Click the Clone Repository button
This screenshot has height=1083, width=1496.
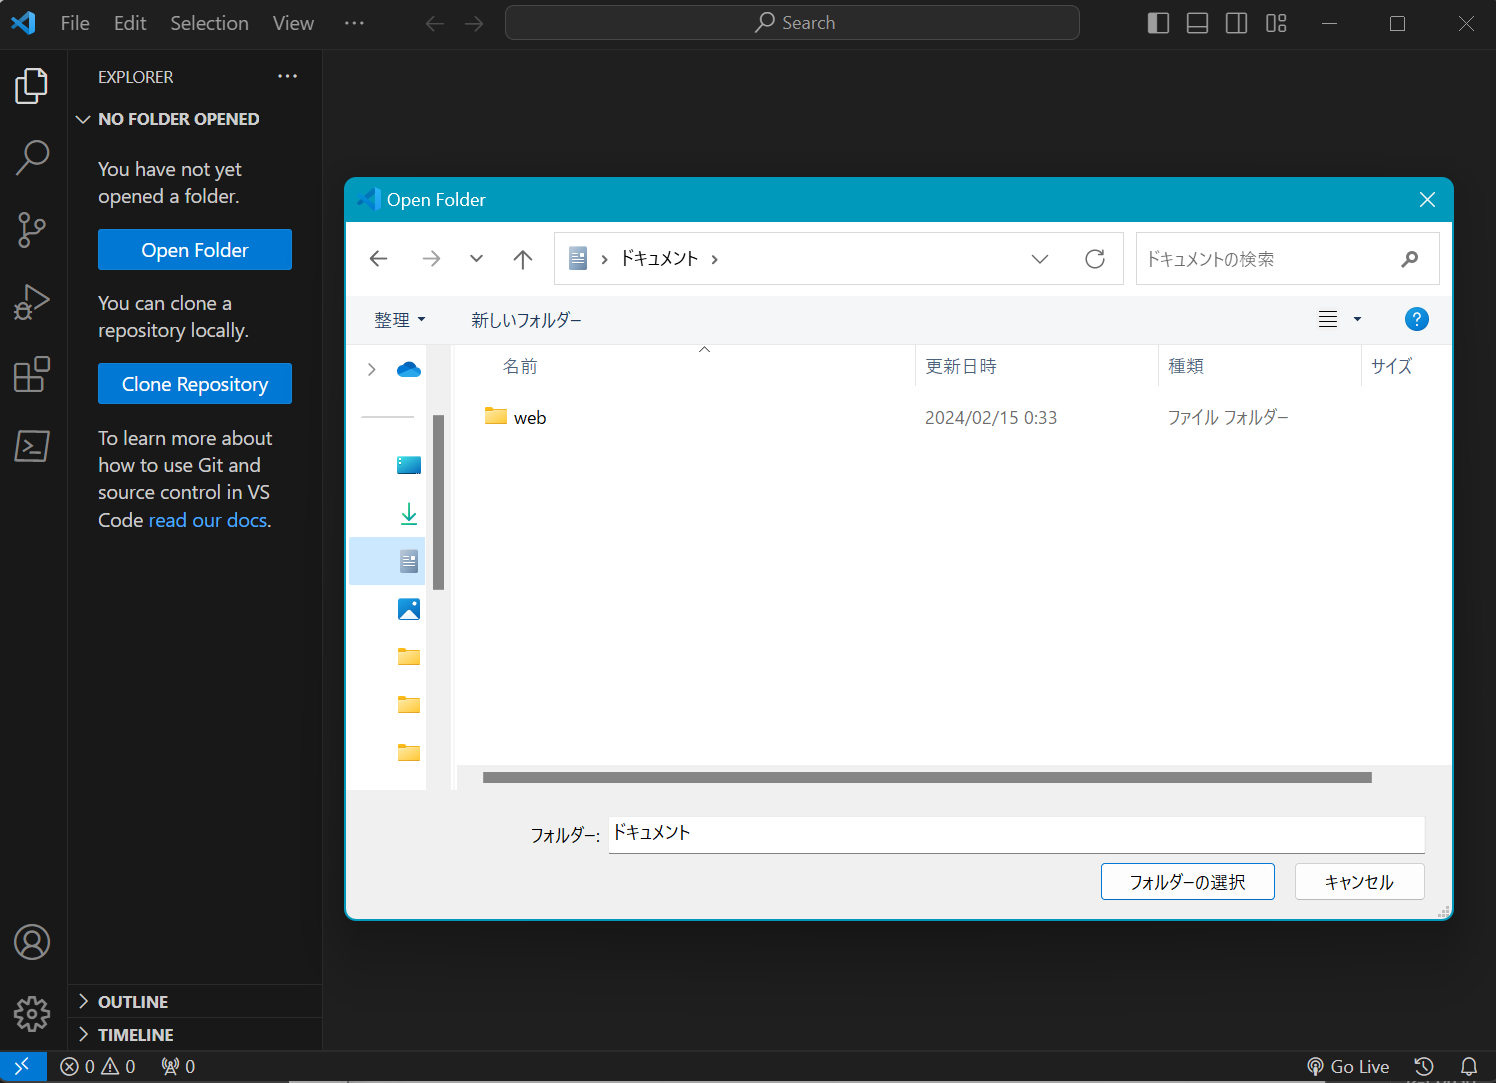tap(195, 384)
